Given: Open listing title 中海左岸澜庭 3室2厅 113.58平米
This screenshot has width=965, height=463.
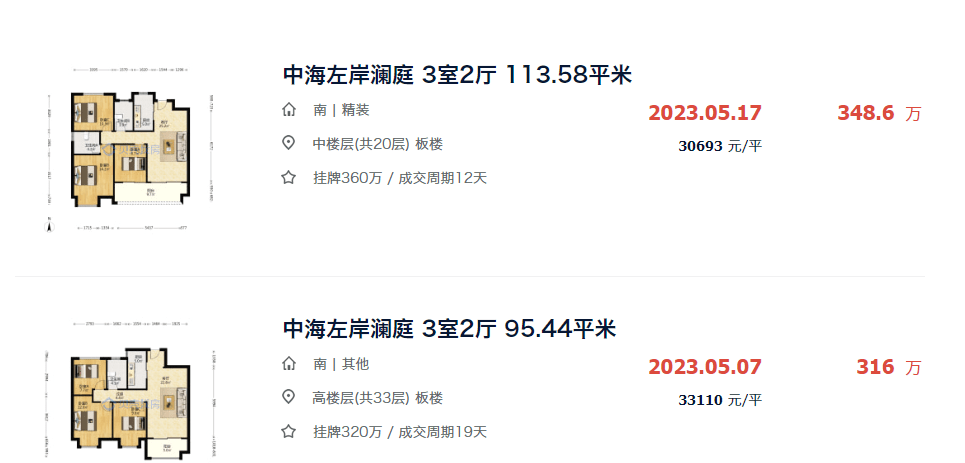Looking at the screenshot, I should (457, 76).
